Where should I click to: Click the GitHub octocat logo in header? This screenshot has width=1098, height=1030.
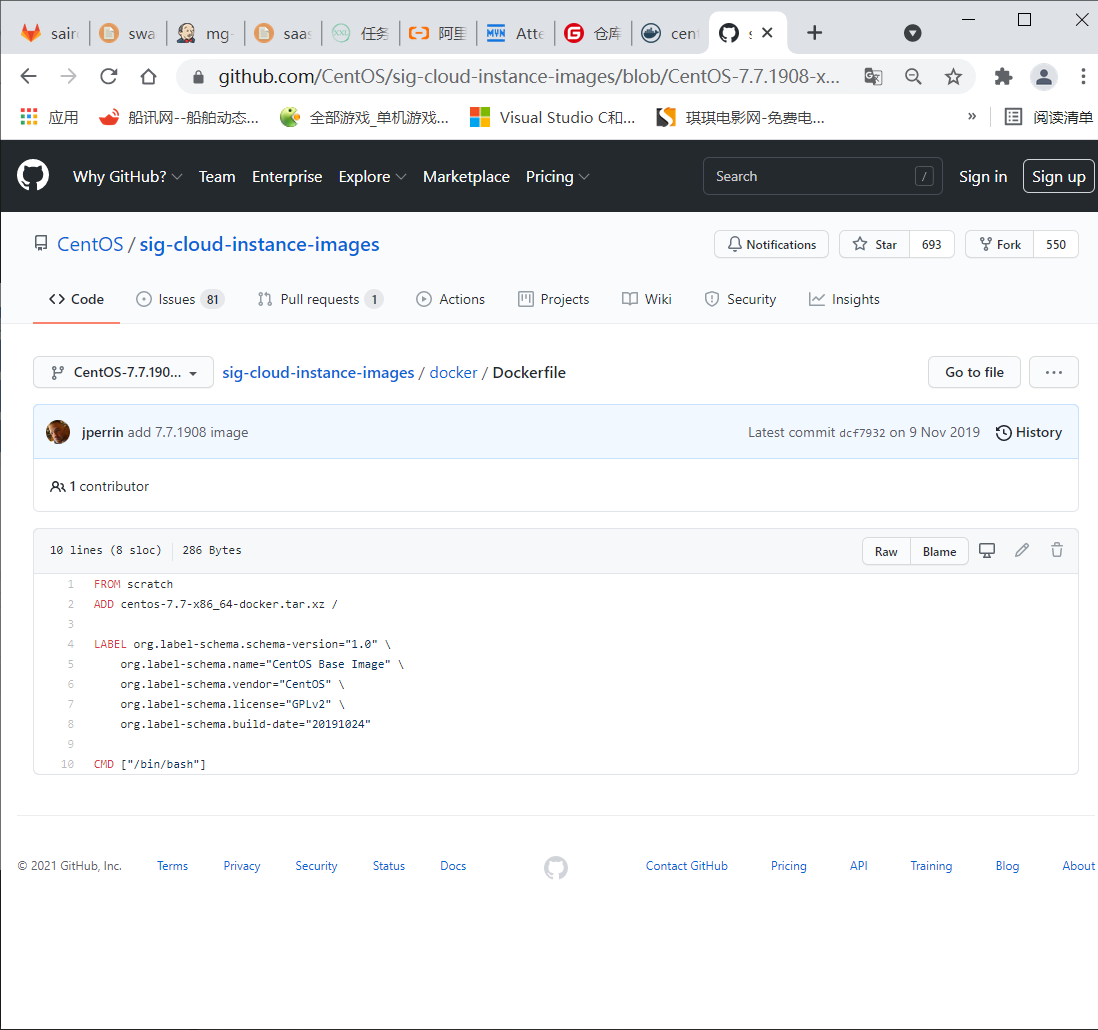33,176
